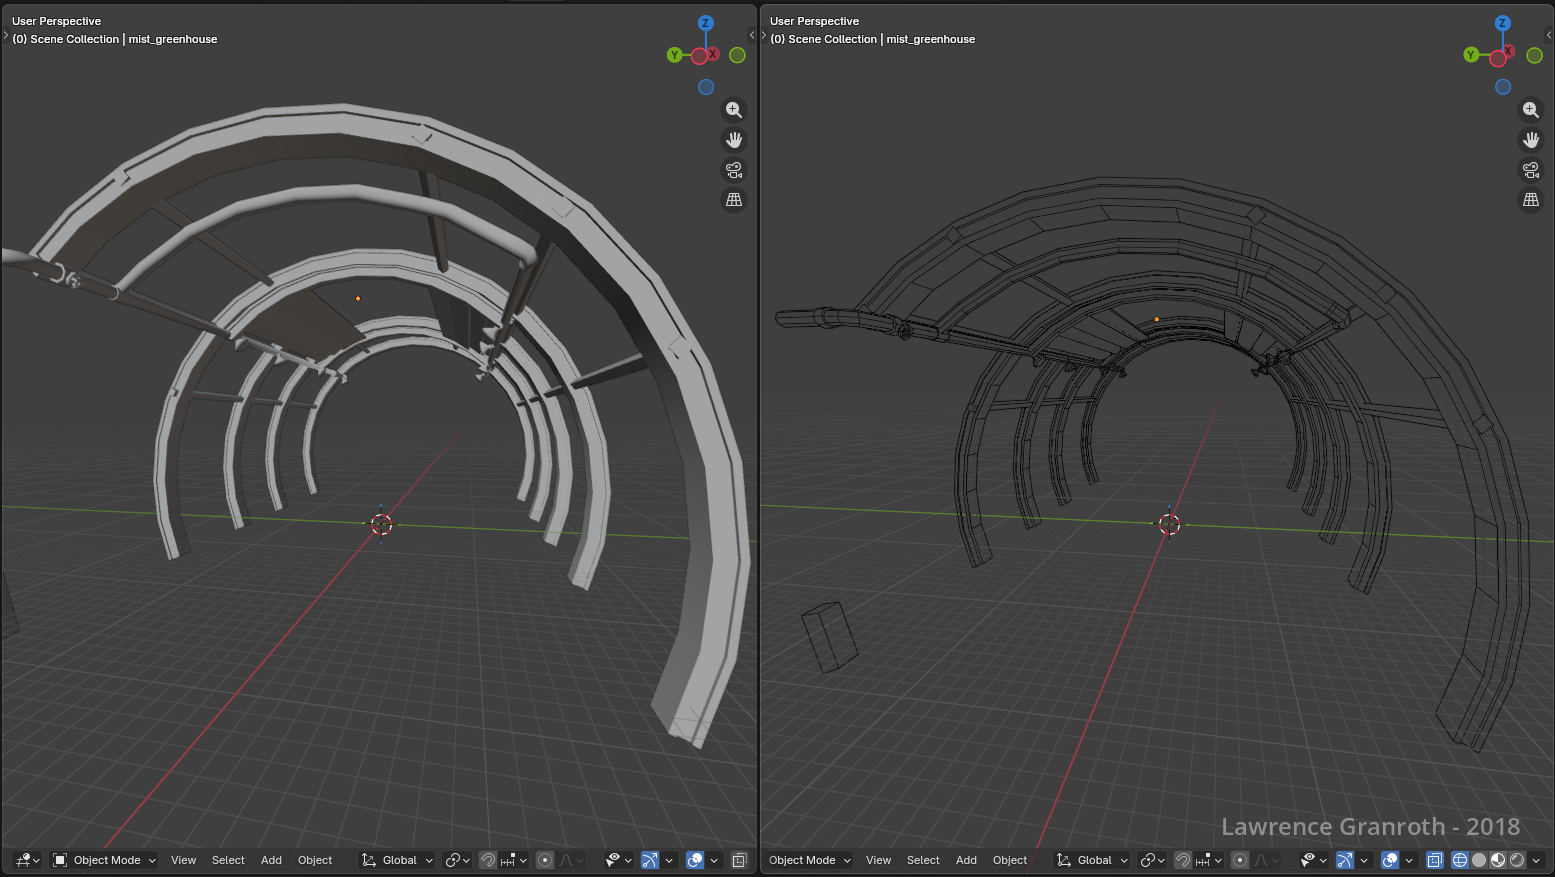
Task: Switch right viewport to material preview shading
Action: click(1498, 860)
